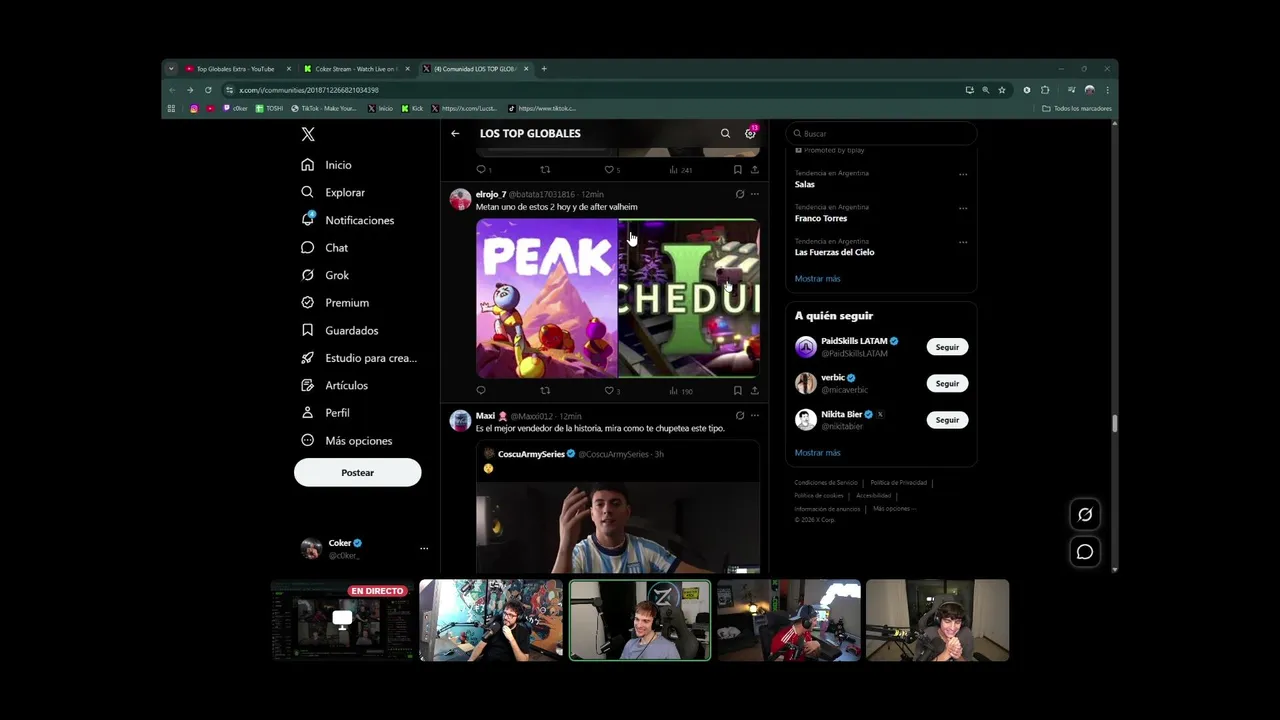1280x720 pixels.
Task: Open more options dots on elrojo_7's post
Action: (754, 194)
